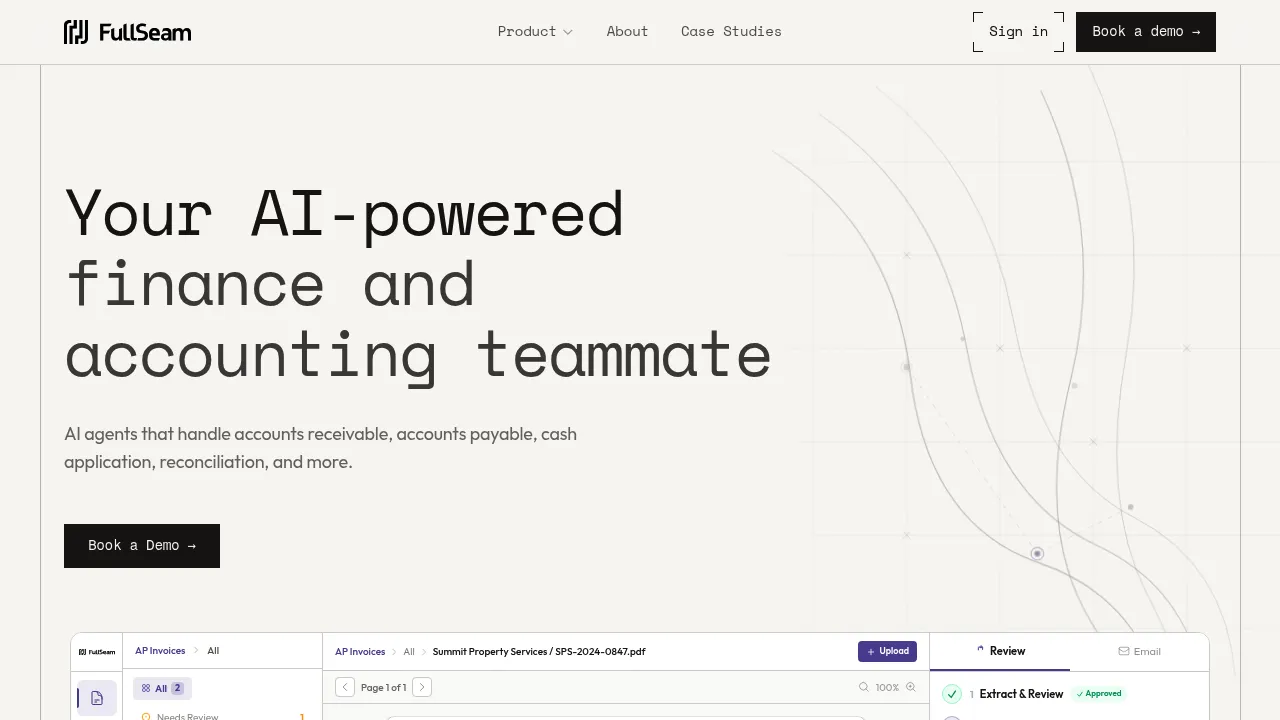
Task: Click the AP Invoices breadcrumb above the document viewer
Action: click(x=360, y=652)
